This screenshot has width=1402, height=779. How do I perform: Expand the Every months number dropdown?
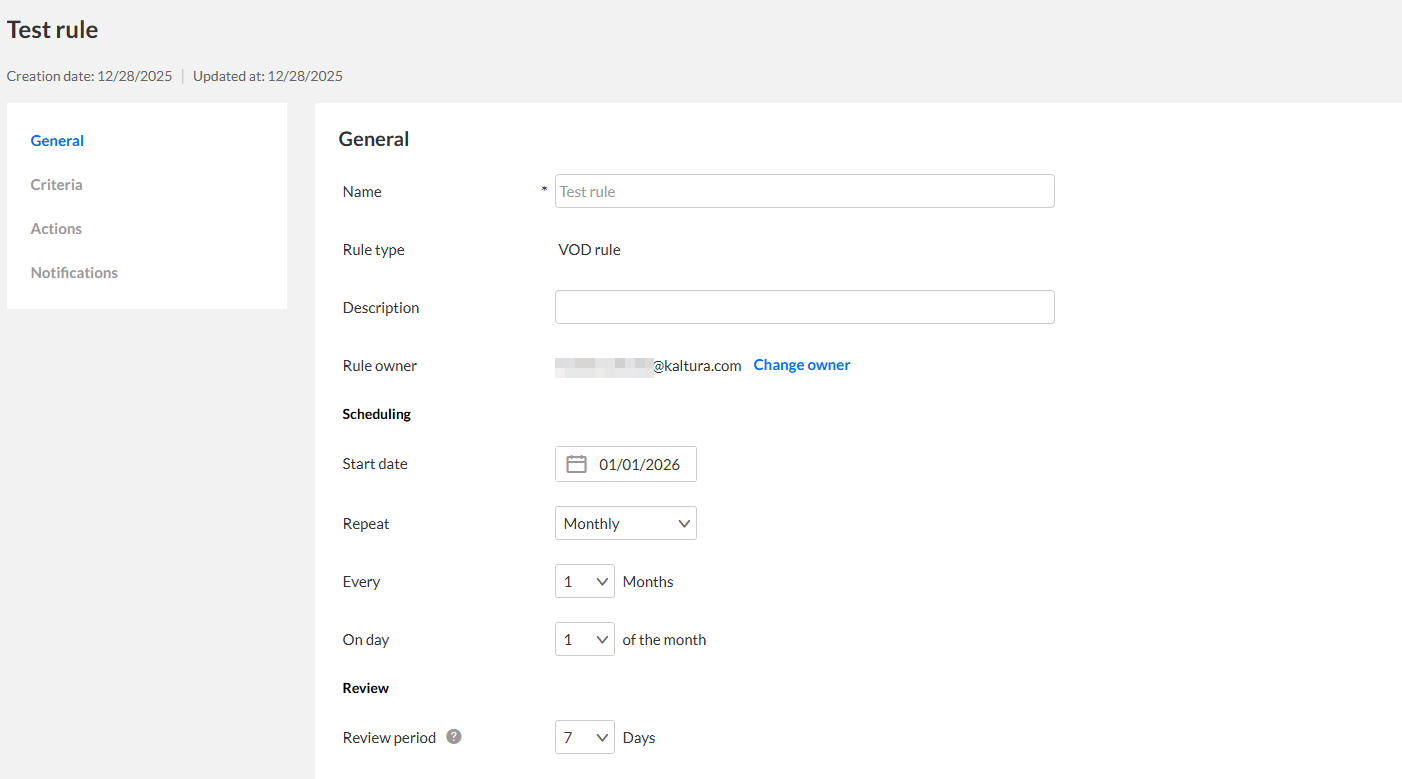click(x=584, y=581)
